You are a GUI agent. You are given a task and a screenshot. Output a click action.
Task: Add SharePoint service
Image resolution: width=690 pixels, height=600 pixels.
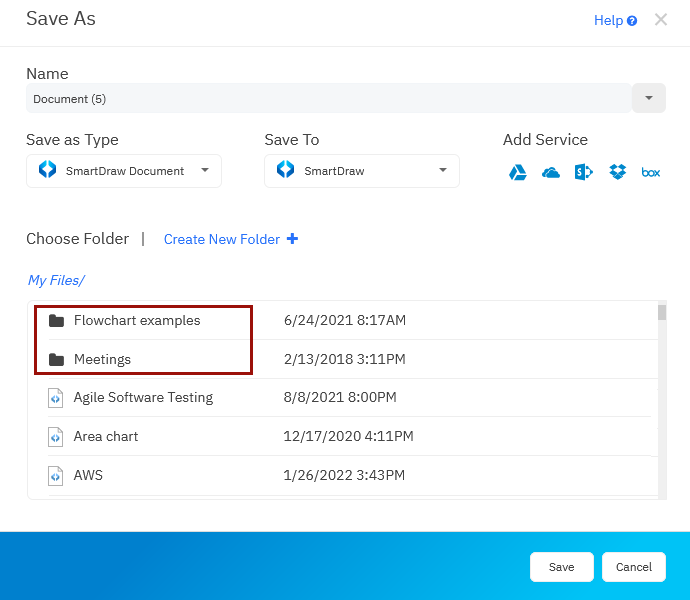pos(584,172)
